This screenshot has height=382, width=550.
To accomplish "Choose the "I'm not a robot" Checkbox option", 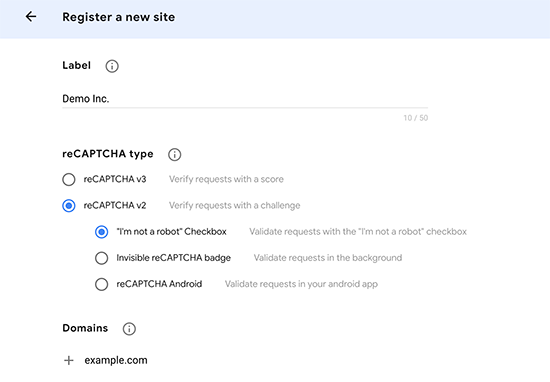I will [101, 232].
